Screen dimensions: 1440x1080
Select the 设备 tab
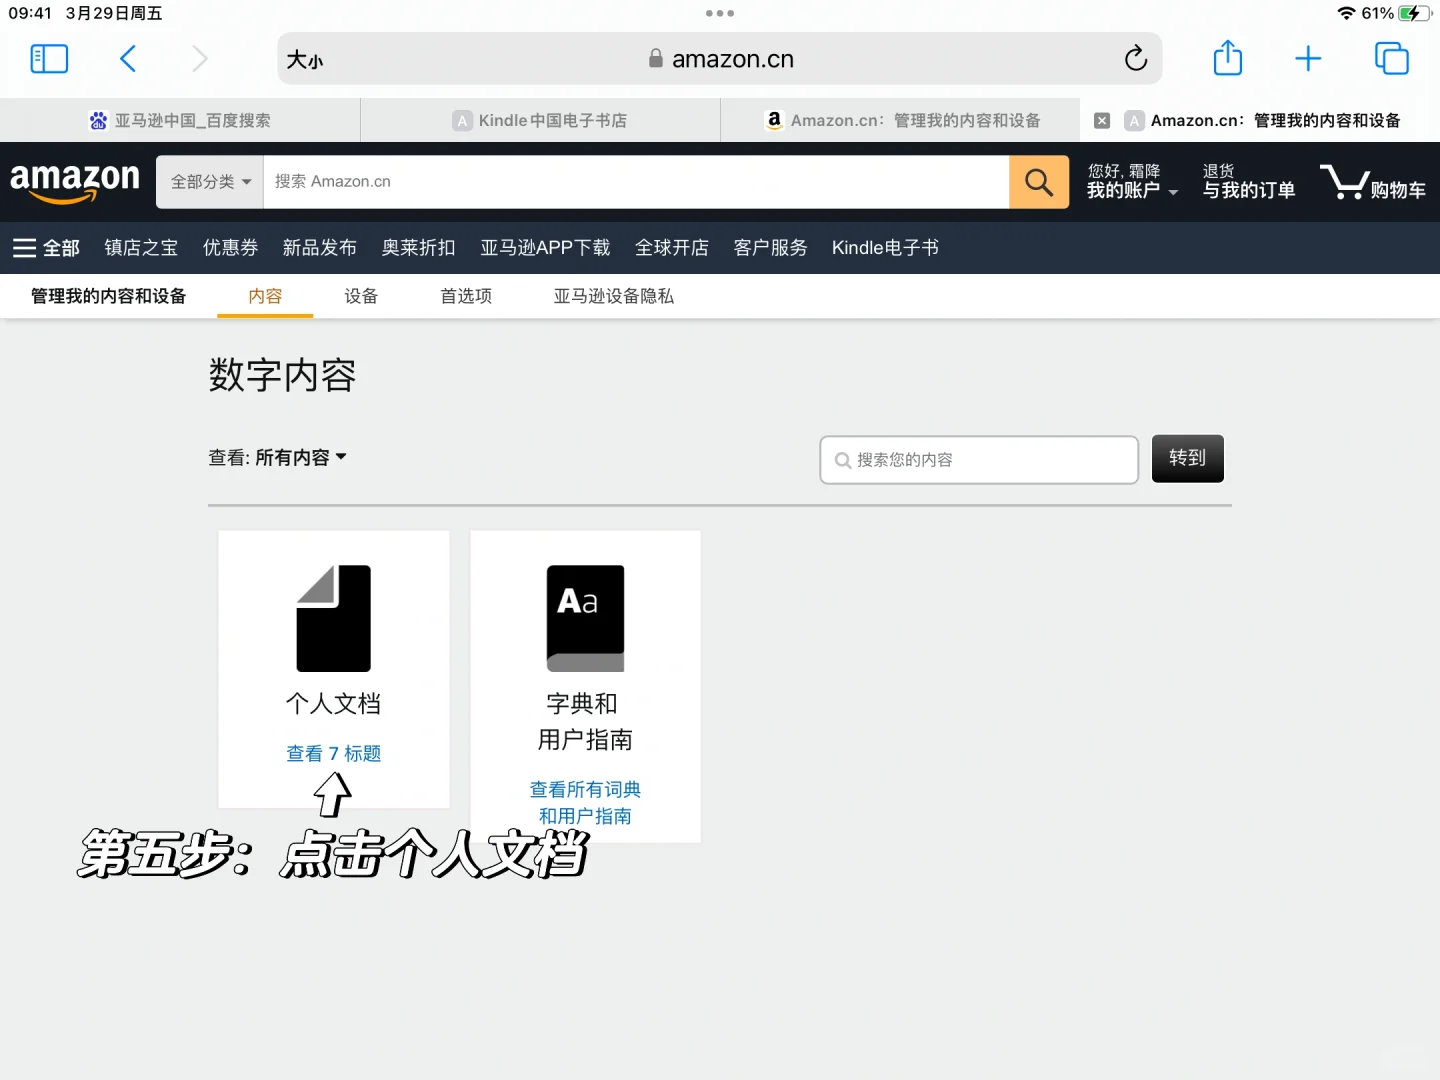click(x=361, y=296)
